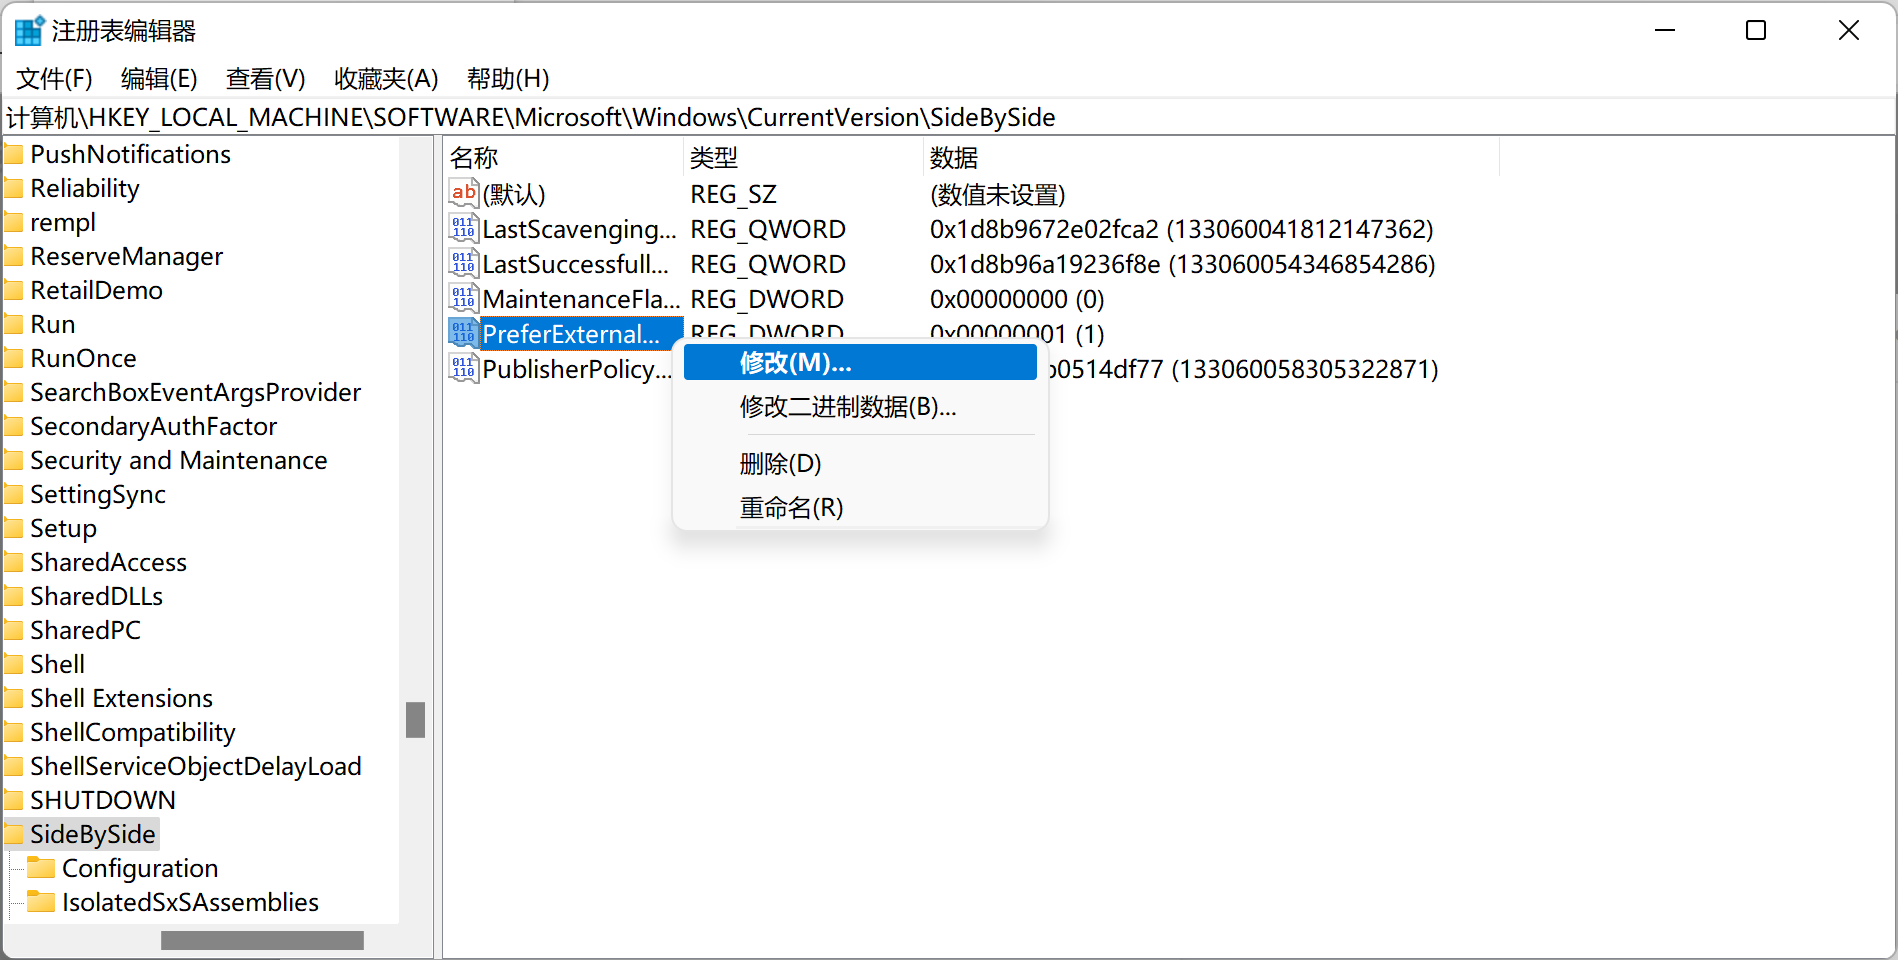1898x960 pixels.
Task: Select the Shell Extensions key
Action: (x=121, y=698)
